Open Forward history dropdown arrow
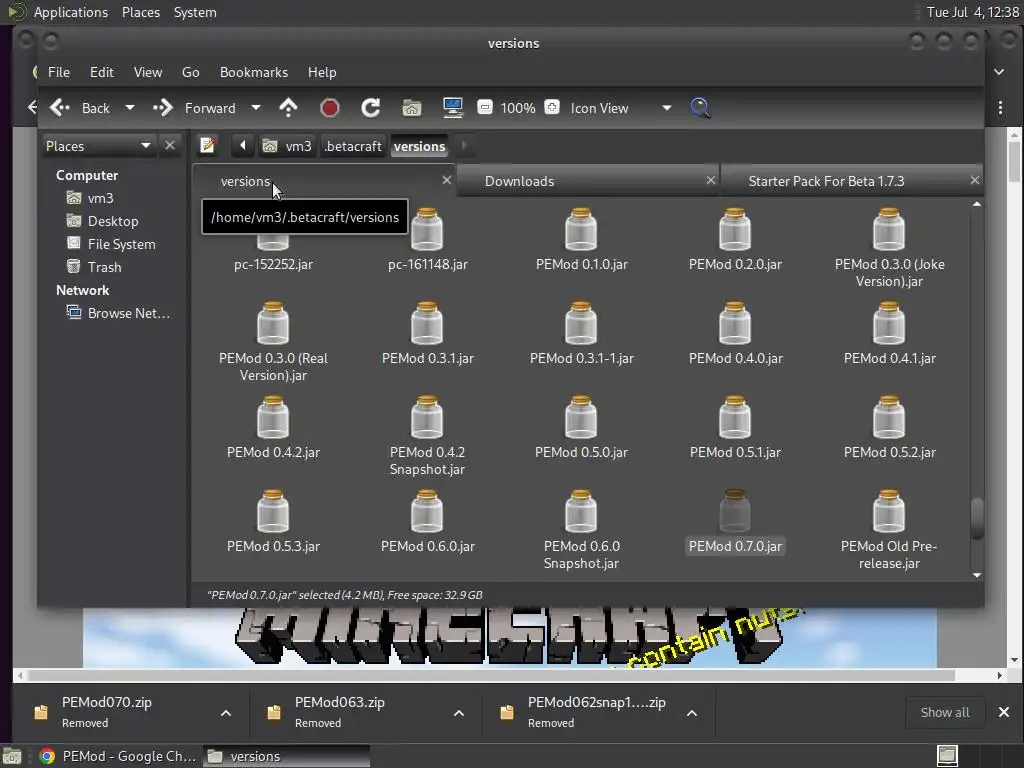Viewport: 1024px width, 768px height. tap(256, 108)
